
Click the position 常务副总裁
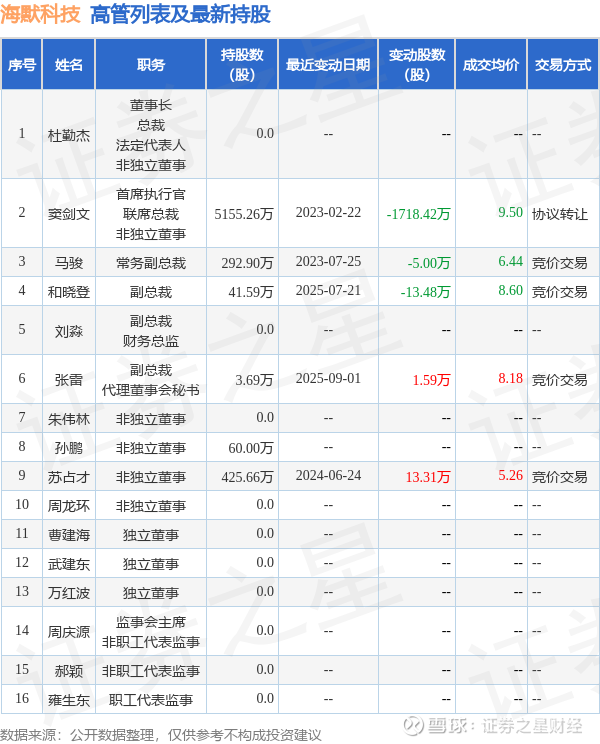click(x=151, y=262)
